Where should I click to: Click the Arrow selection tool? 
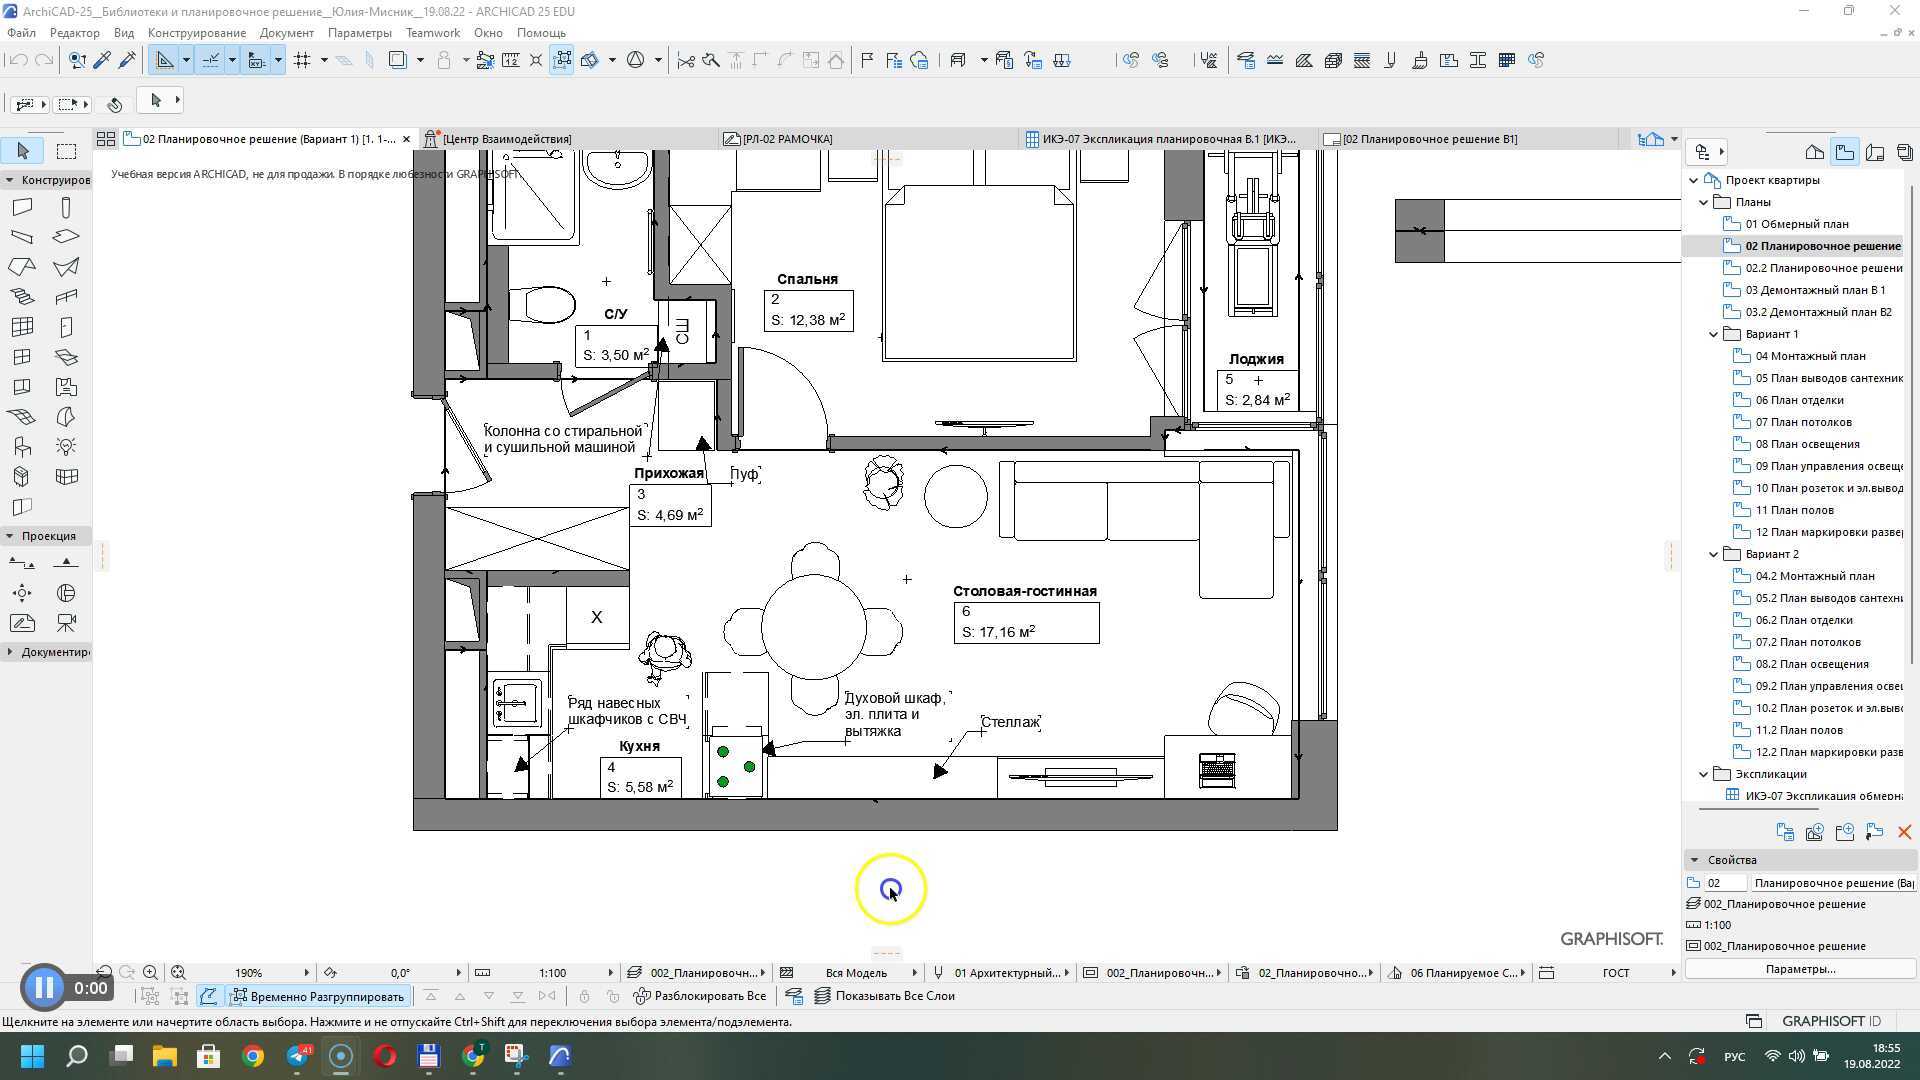click(x=22, y=151)
